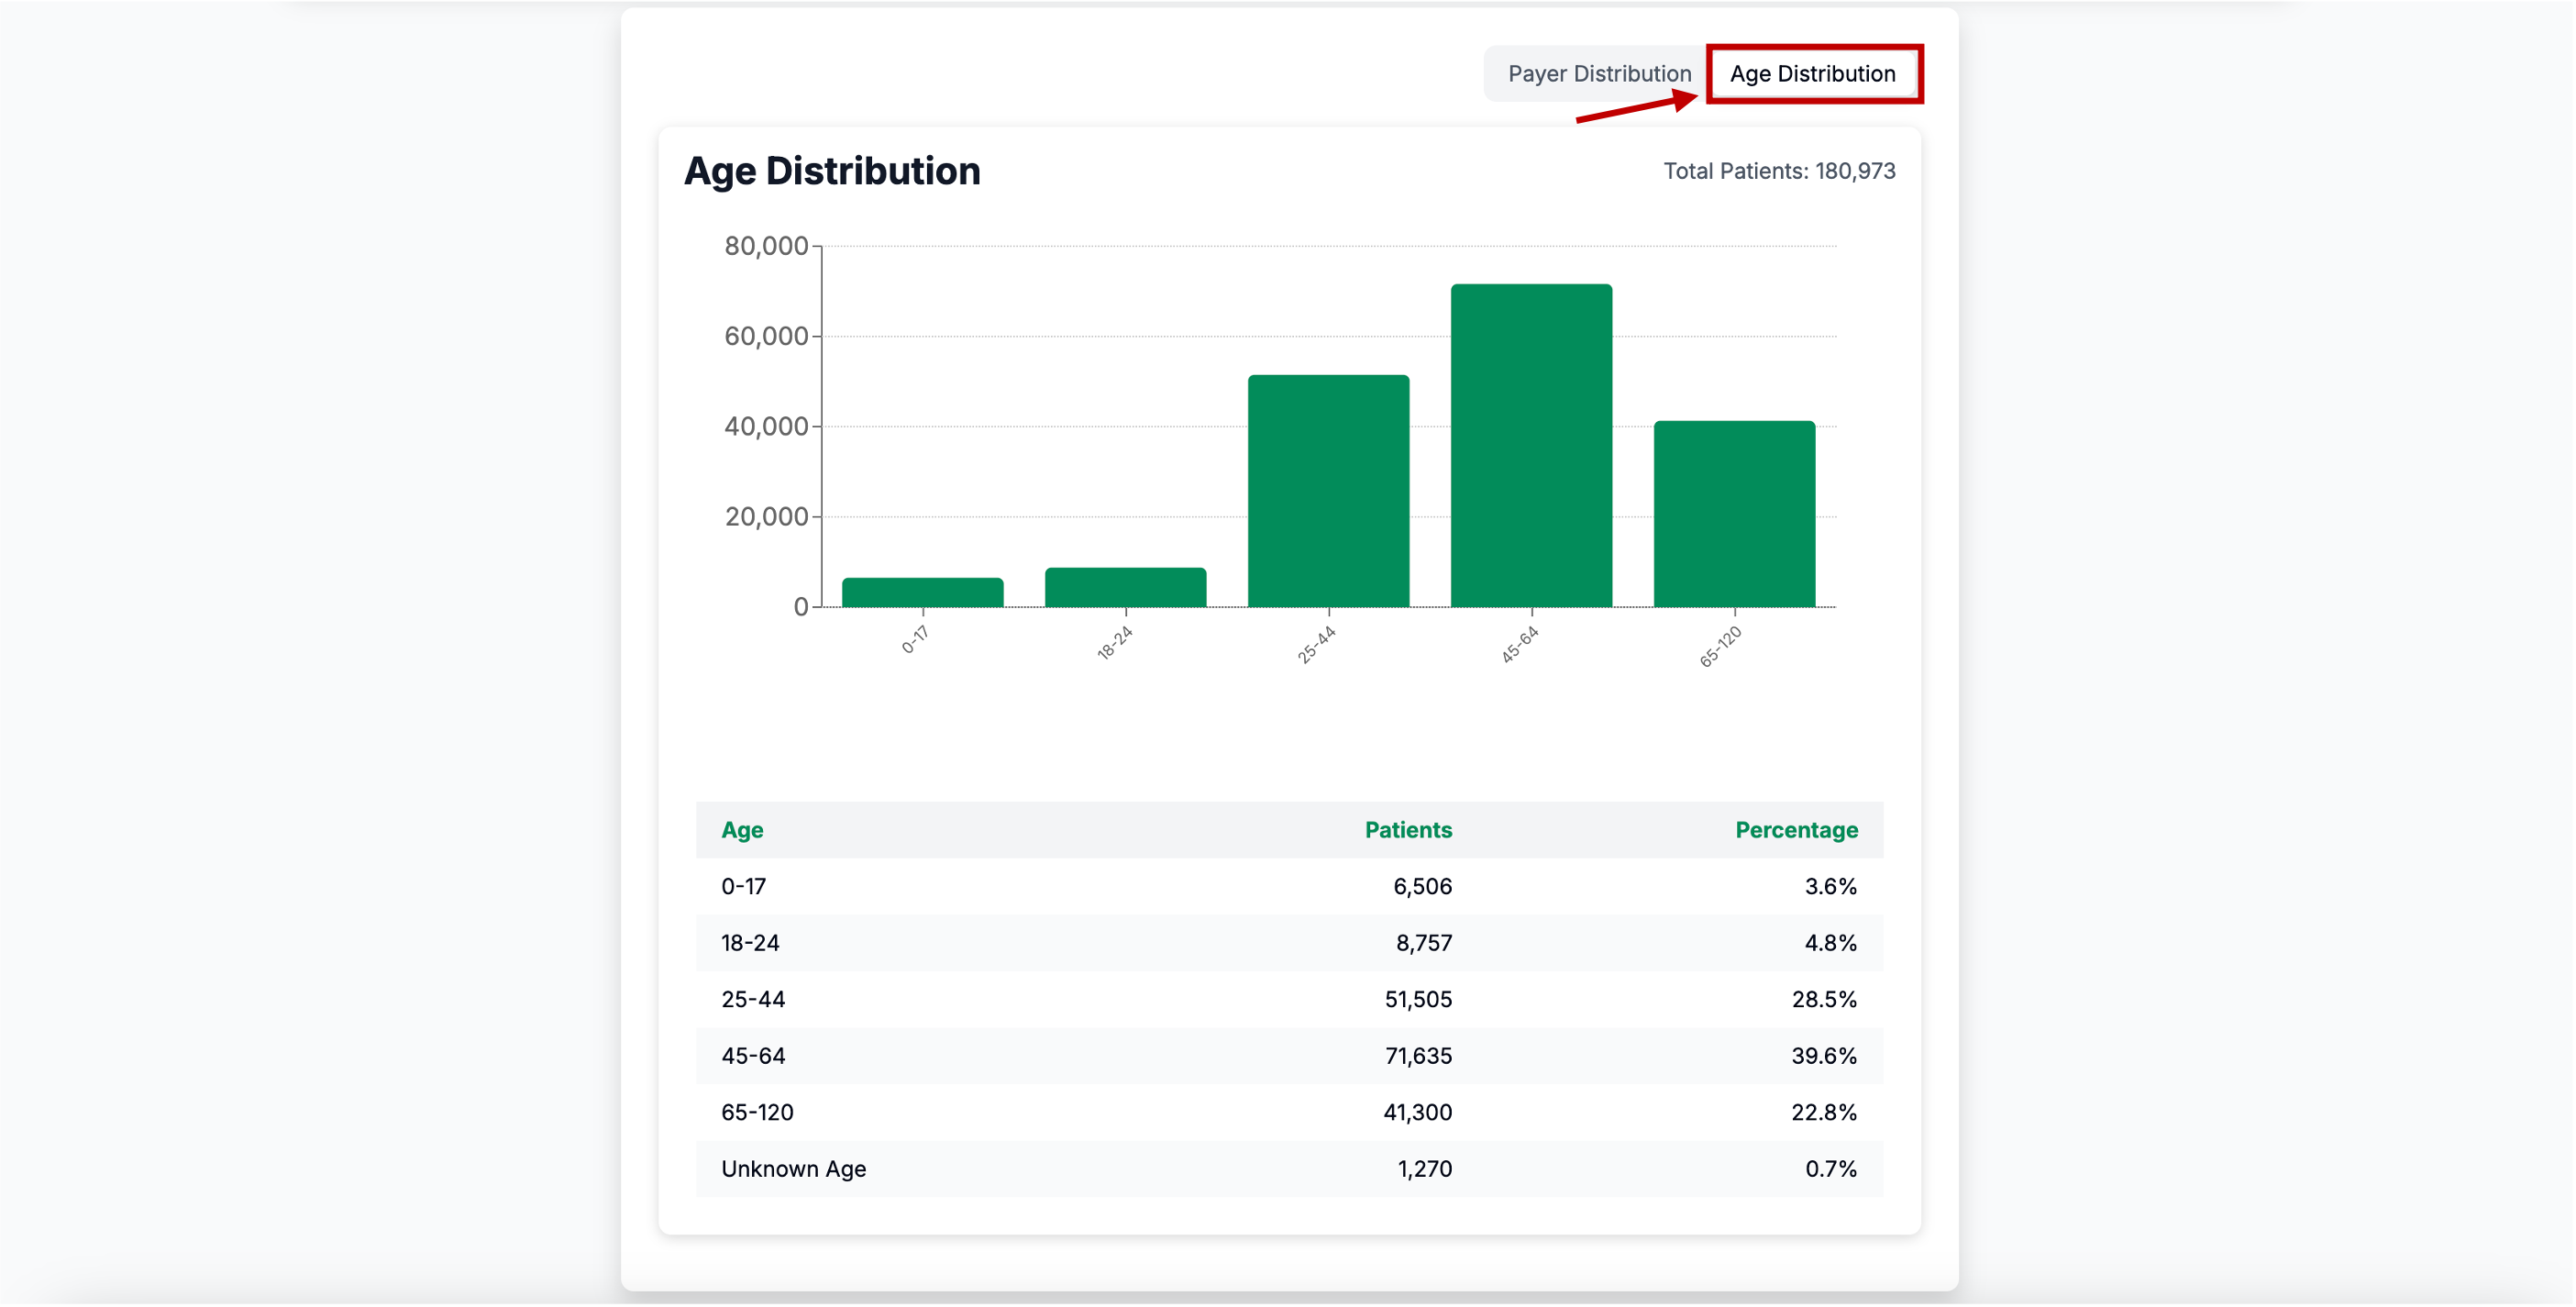This screenshot has width=2576, height=1307.
Task: Click the 25-44 age group bar
Action: (1328, 491)
